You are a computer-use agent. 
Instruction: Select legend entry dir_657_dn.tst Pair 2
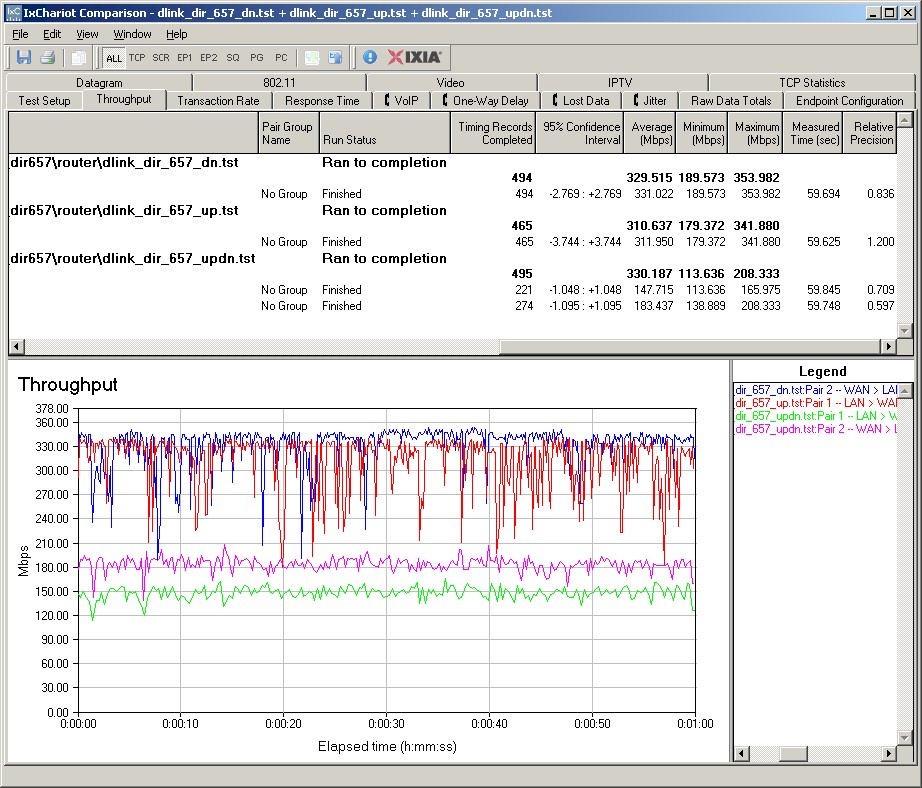pyautogui.click(x=816, y=390)
